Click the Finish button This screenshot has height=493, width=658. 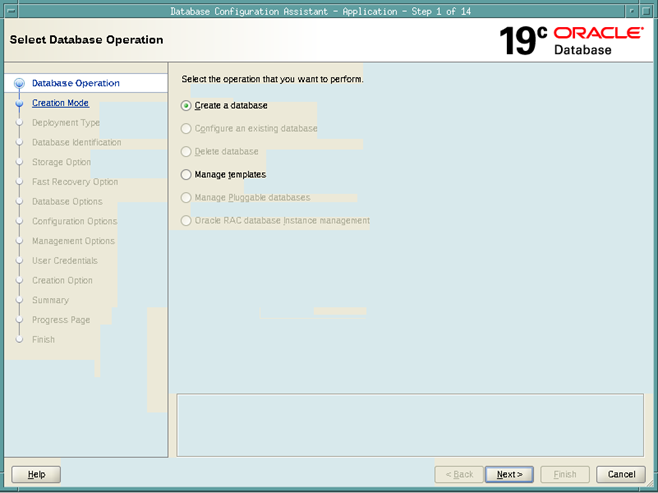click(565, 475)
